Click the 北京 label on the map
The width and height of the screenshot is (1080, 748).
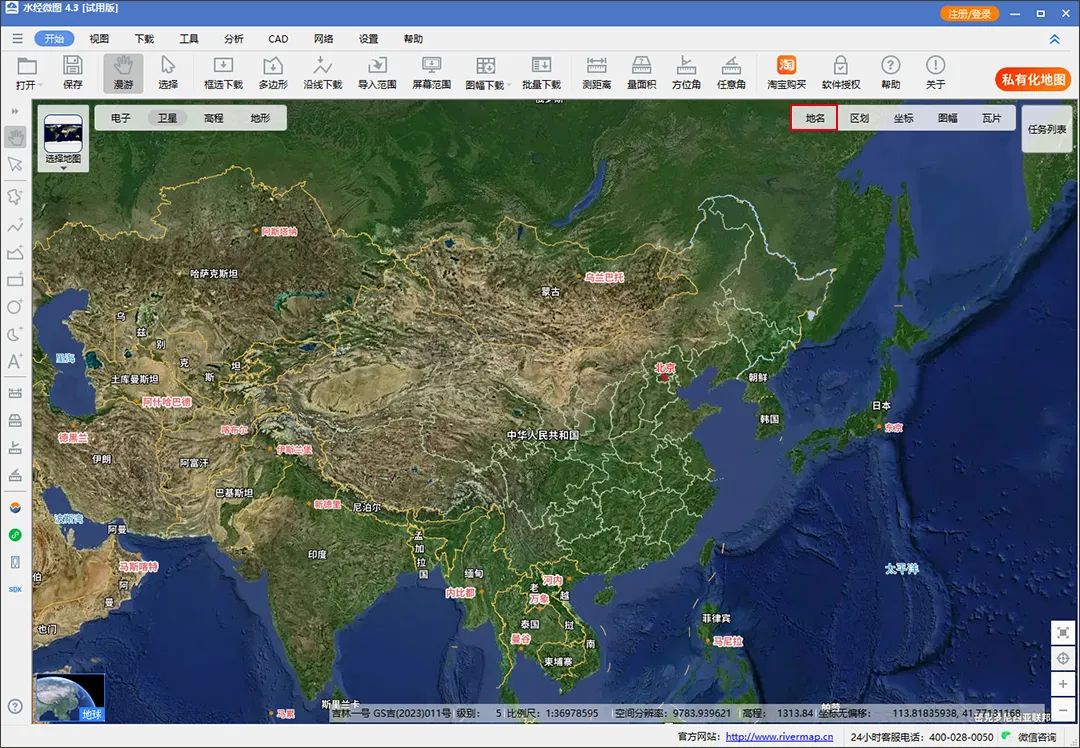click(x=665, y=368)
